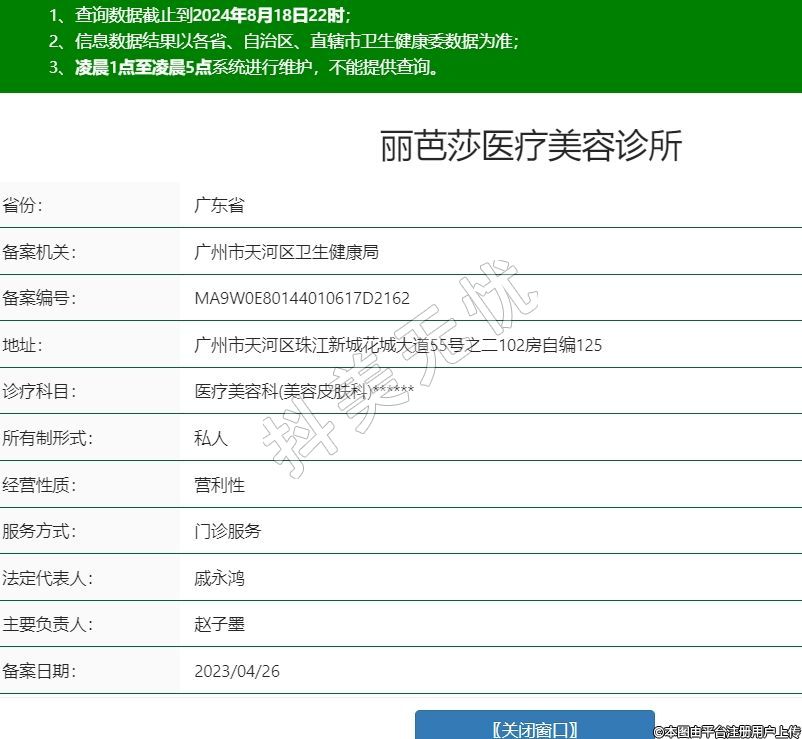Select the filing number MA9W0E80144010617D2162
The image size is (802, 739).
301,298
